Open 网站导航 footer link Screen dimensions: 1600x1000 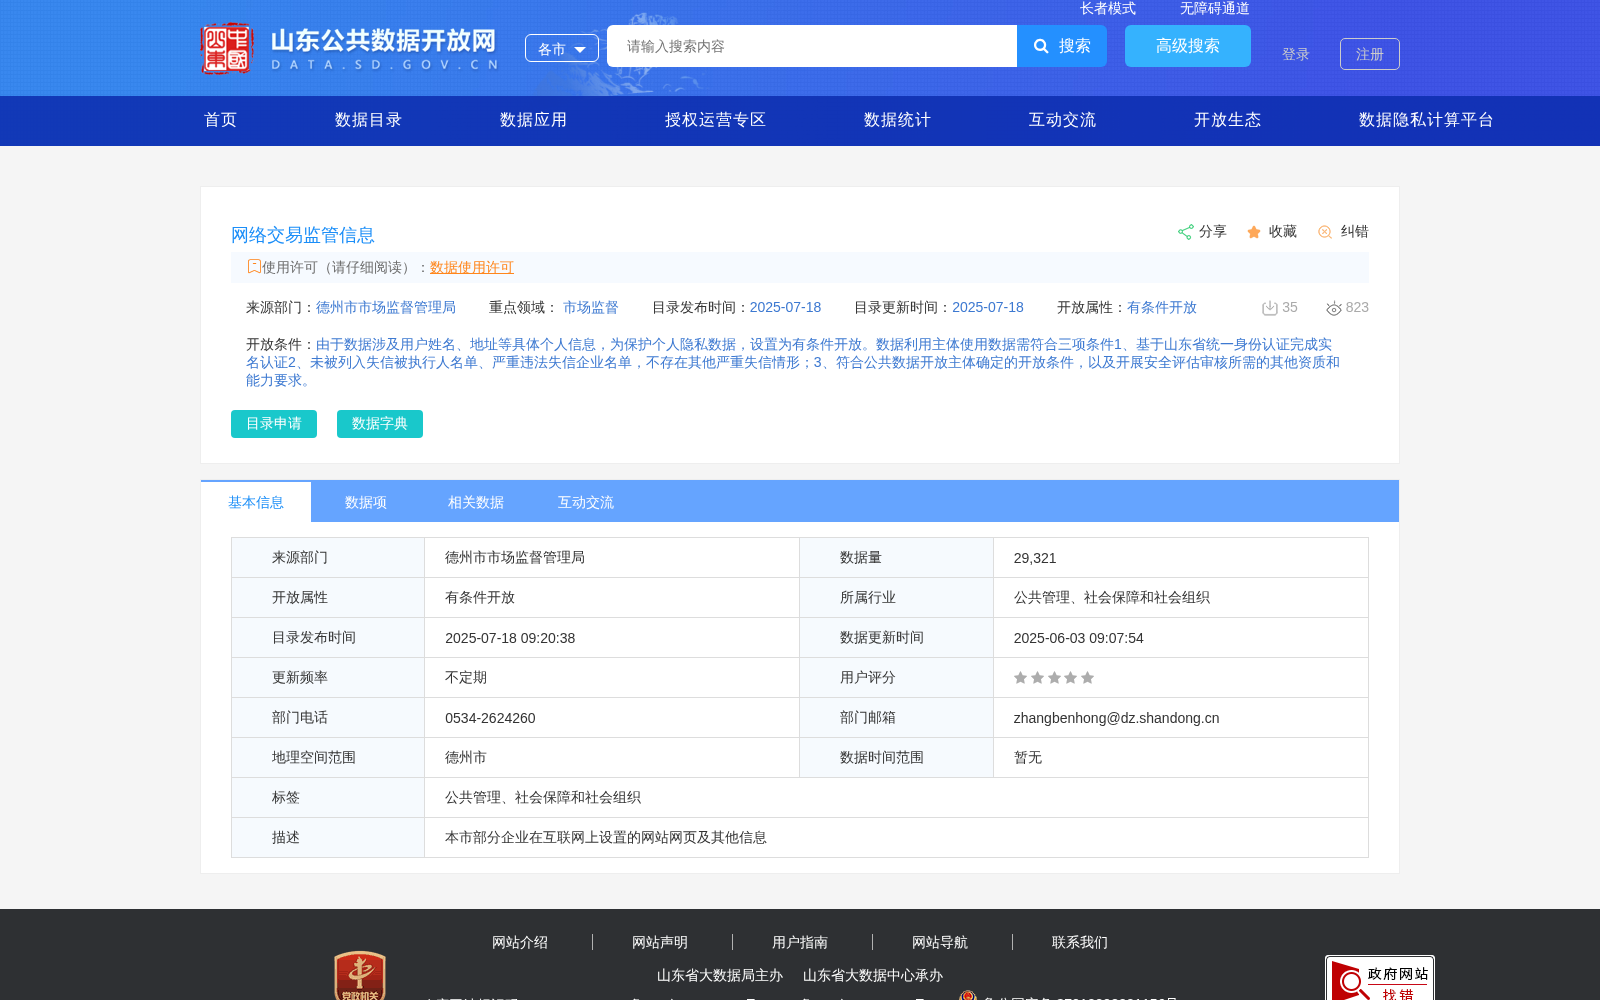coord(940,942)
